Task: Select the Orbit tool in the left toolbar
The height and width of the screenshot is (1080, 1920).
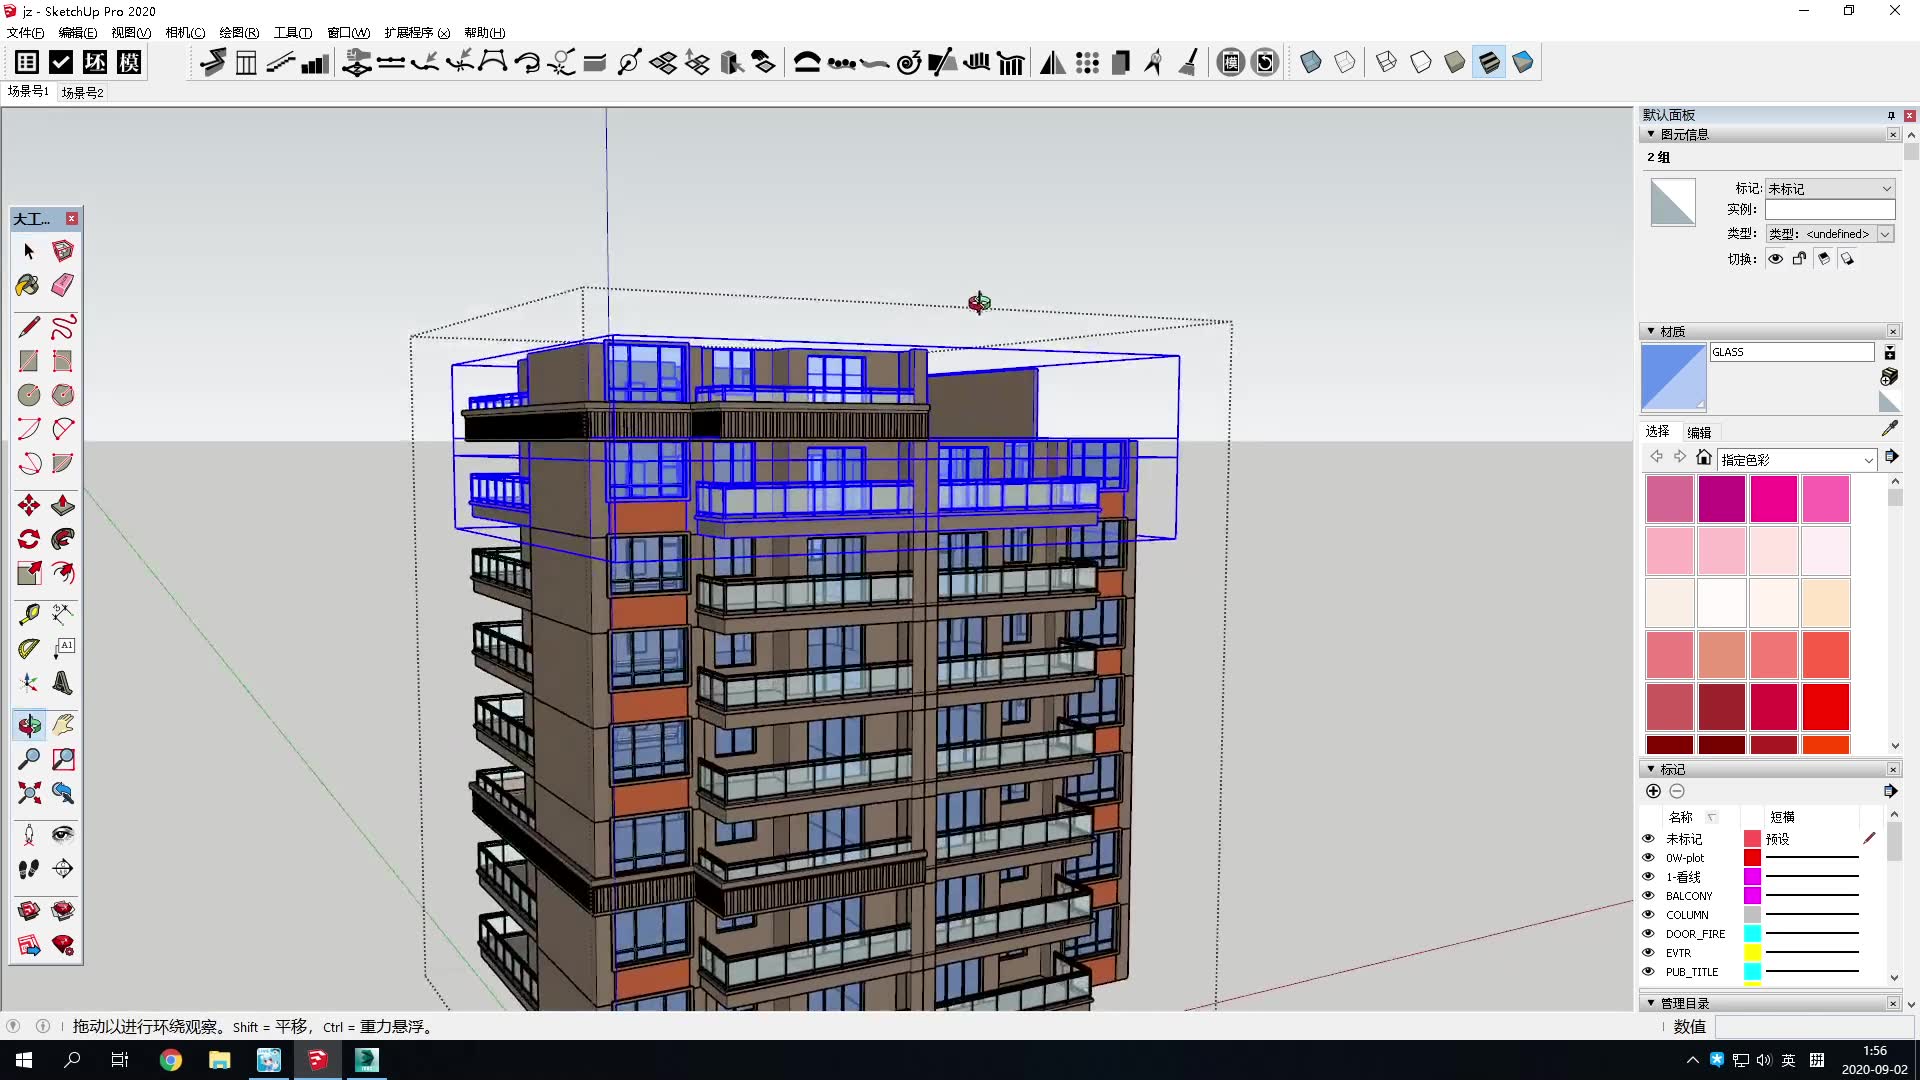Action: point(28,726)
